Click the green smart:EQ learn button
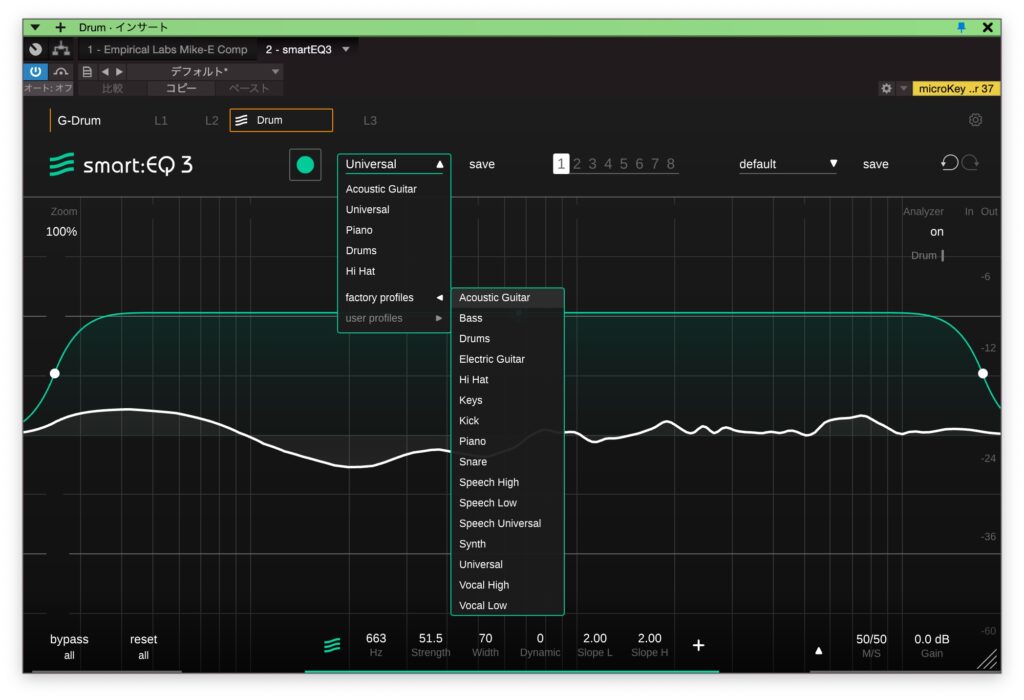The width and height of the screenshot is (1024, 700). (305, 165)
